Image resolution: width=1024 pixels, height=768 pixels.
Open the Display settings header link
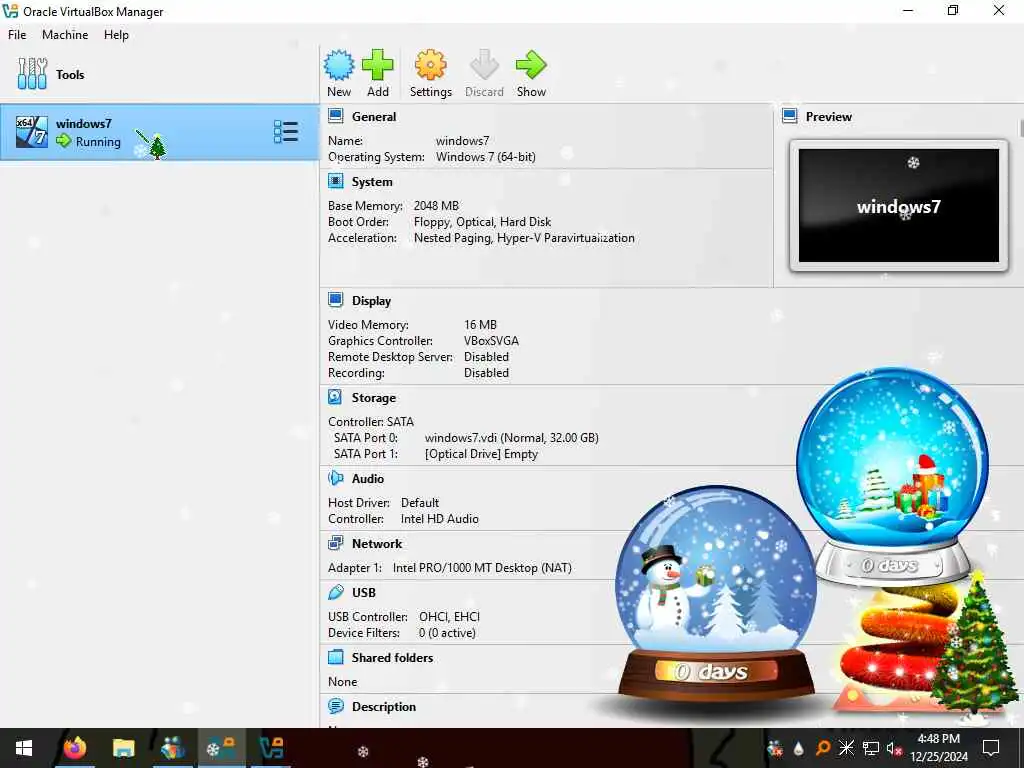tap(371, 300)
